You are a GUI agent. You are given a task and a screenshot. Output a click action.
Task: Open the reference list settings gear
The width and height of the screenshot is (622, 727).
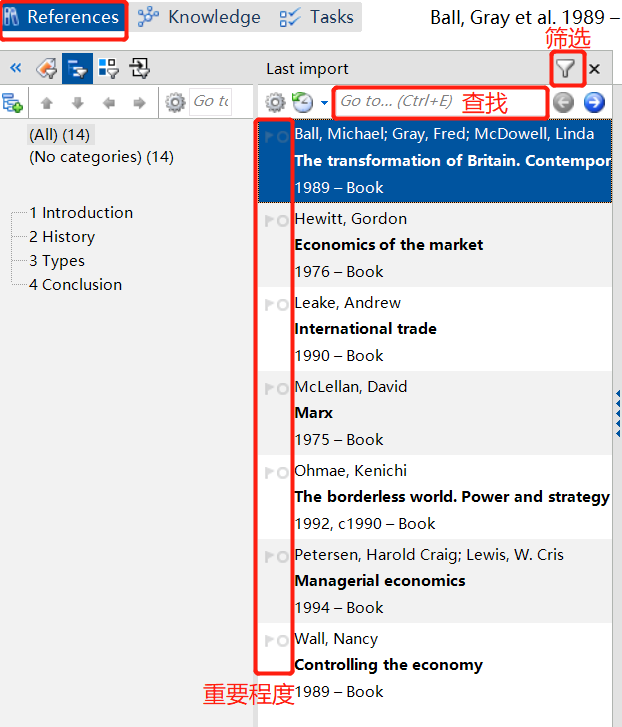(275, 102)
